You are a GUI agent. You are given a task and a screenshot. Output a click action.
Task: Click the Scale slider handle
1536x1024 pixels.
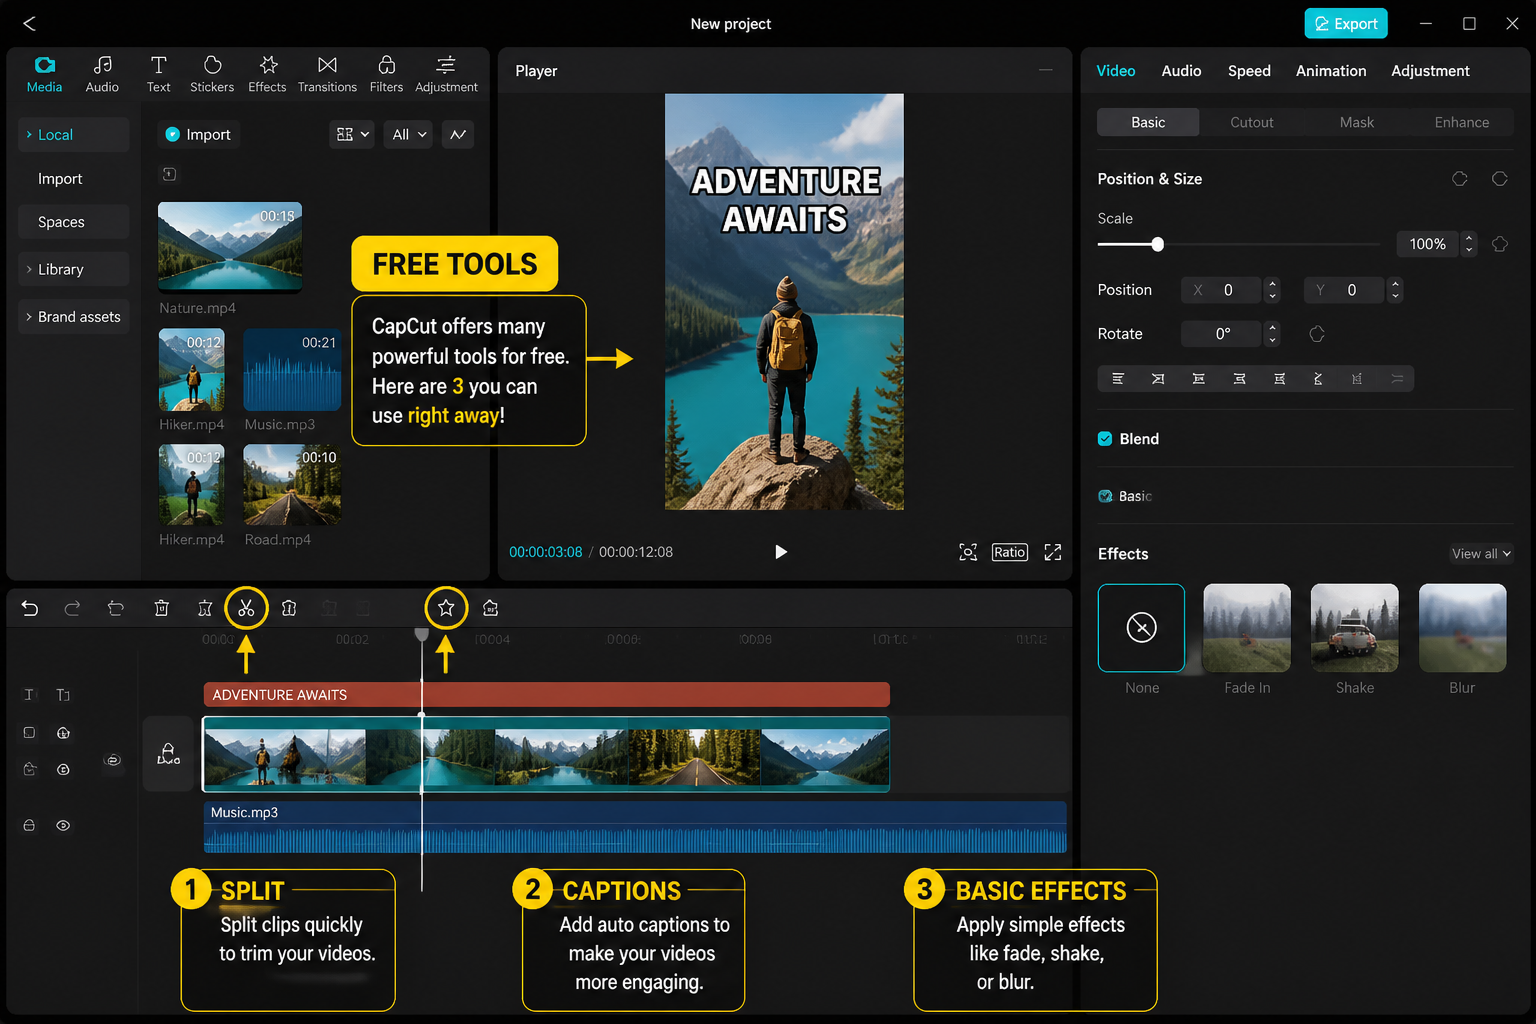[1157, 244]
